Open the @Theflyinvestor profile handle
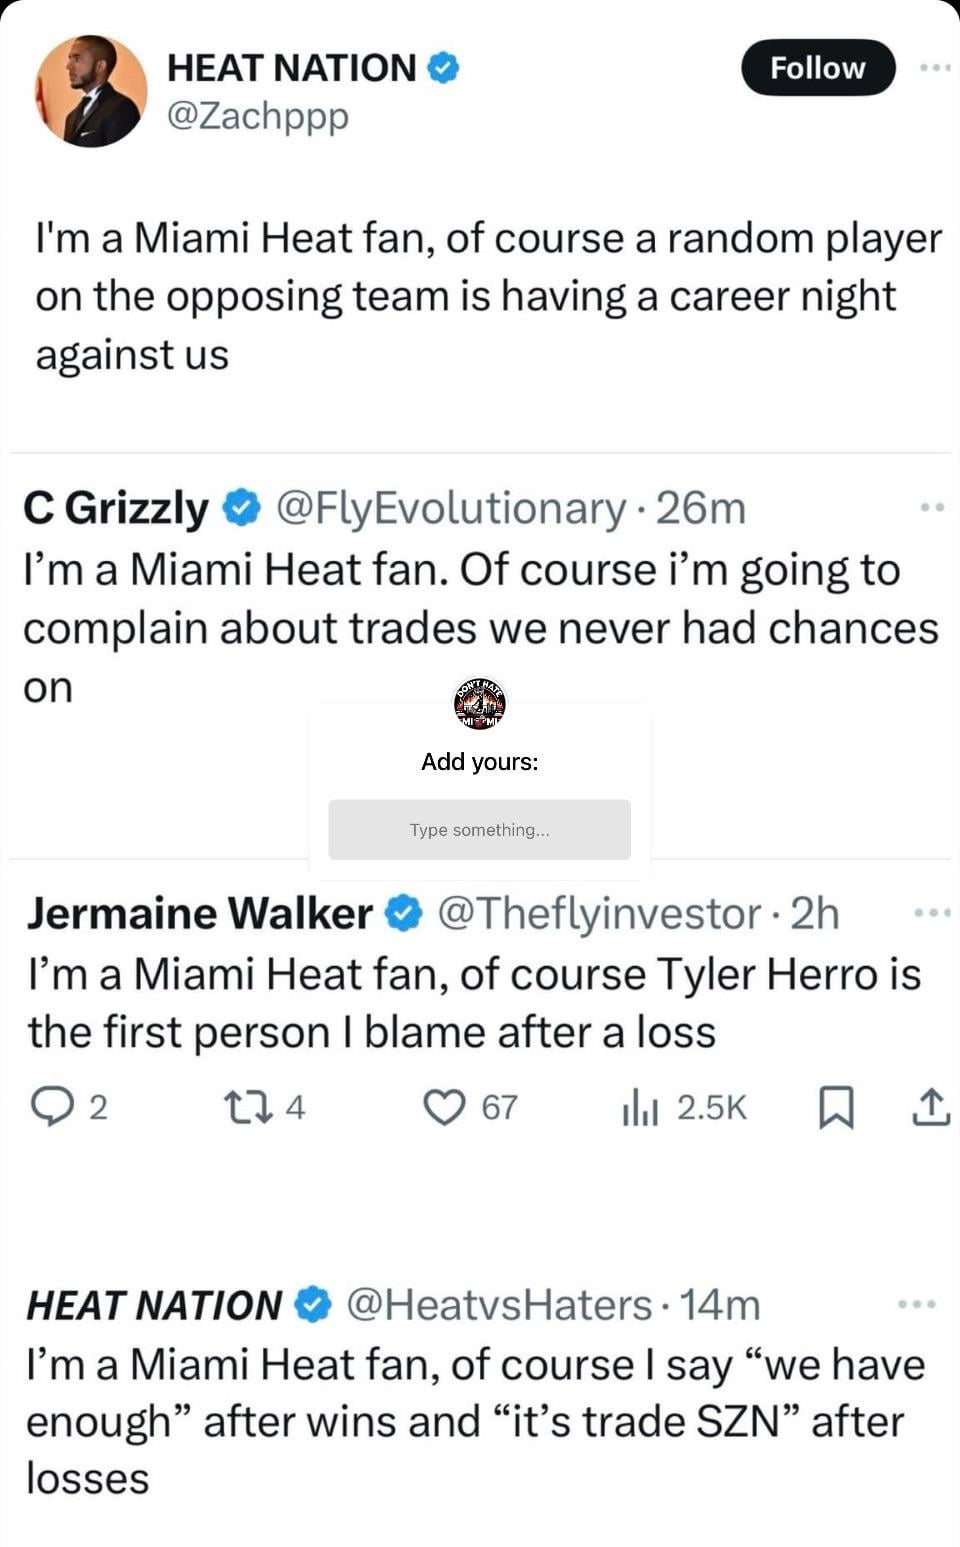The height and width of the screenshot is (1547, 960). tap(599, 913)
